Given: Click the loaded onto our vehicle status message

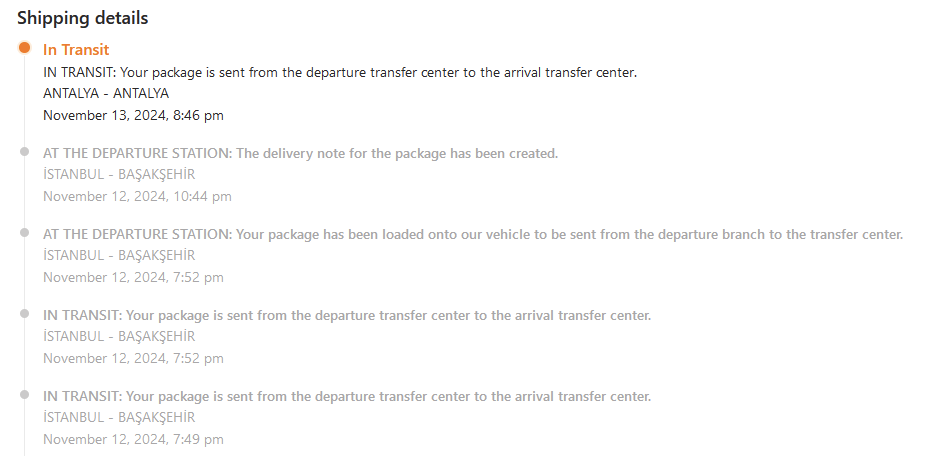Looking at the screenshot, I should 473,234.
